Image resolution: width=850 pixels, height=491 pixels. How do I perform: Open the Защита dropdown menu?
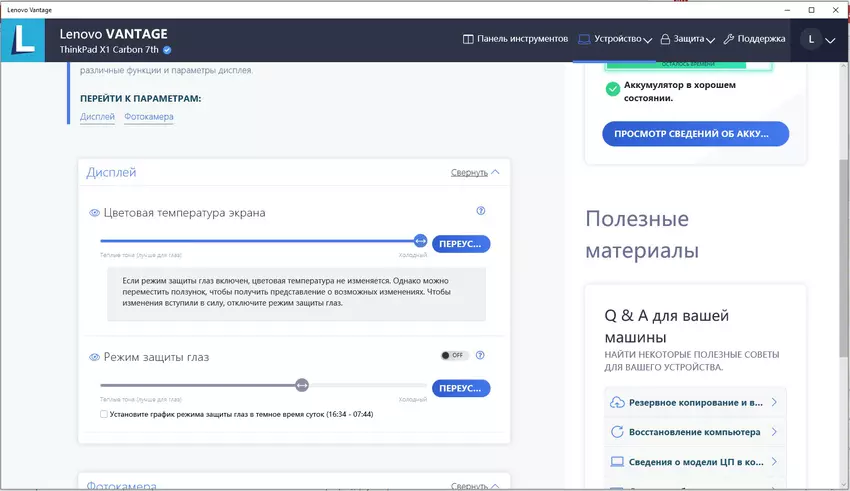(688, 39)
